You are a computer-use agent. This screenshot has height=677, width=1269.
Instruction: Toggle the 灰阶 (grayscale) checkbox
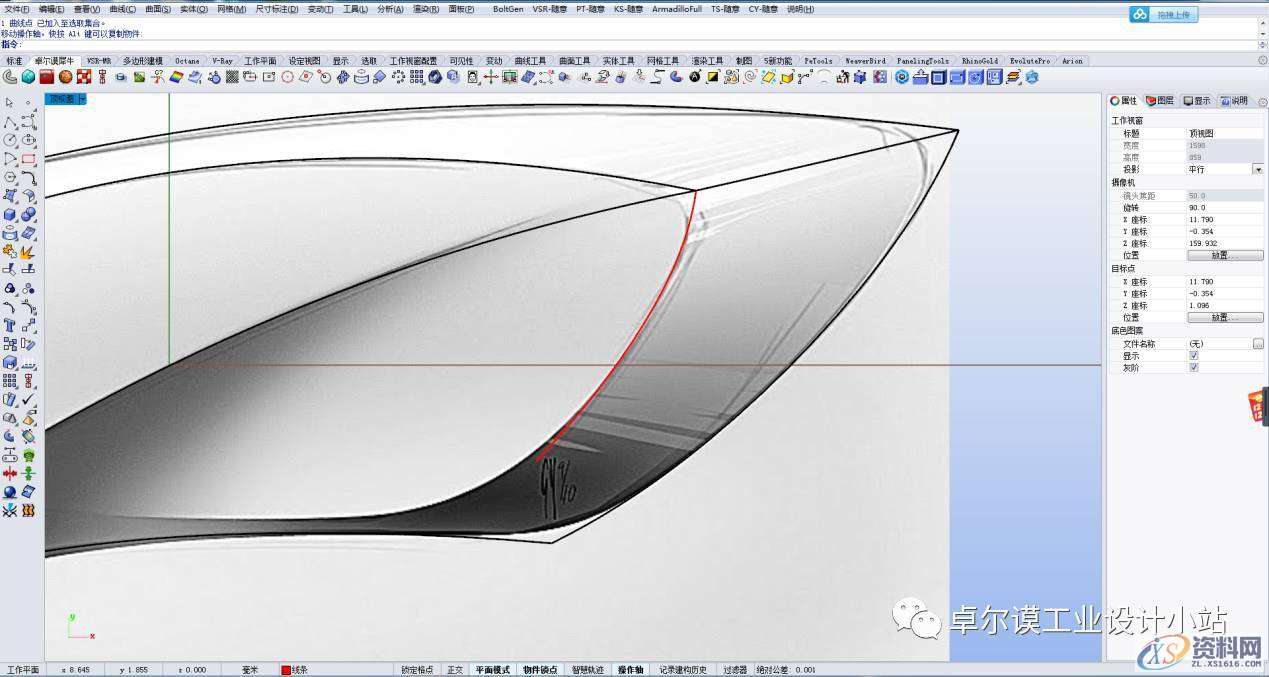click(1194, 367)
